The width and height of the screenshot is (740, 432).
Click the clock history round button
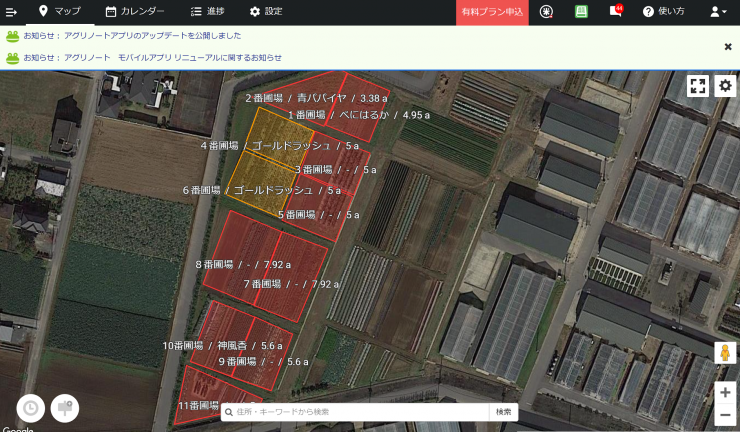[31, 408]
